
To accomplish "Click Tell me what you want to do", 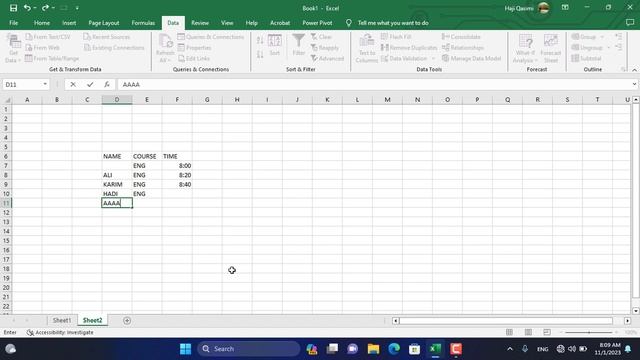I will click(x=393, y=23).
